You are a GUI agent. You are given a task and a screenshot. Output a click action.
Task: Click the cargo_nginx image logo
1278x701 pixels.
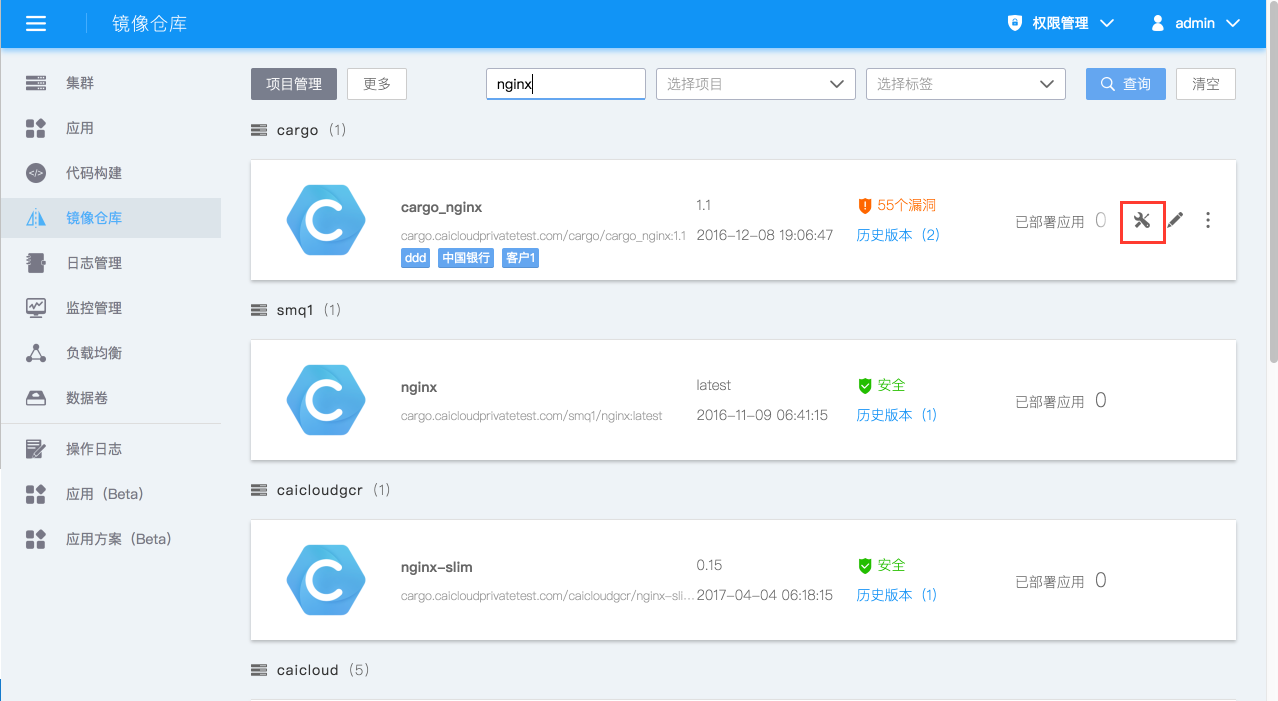325,220
